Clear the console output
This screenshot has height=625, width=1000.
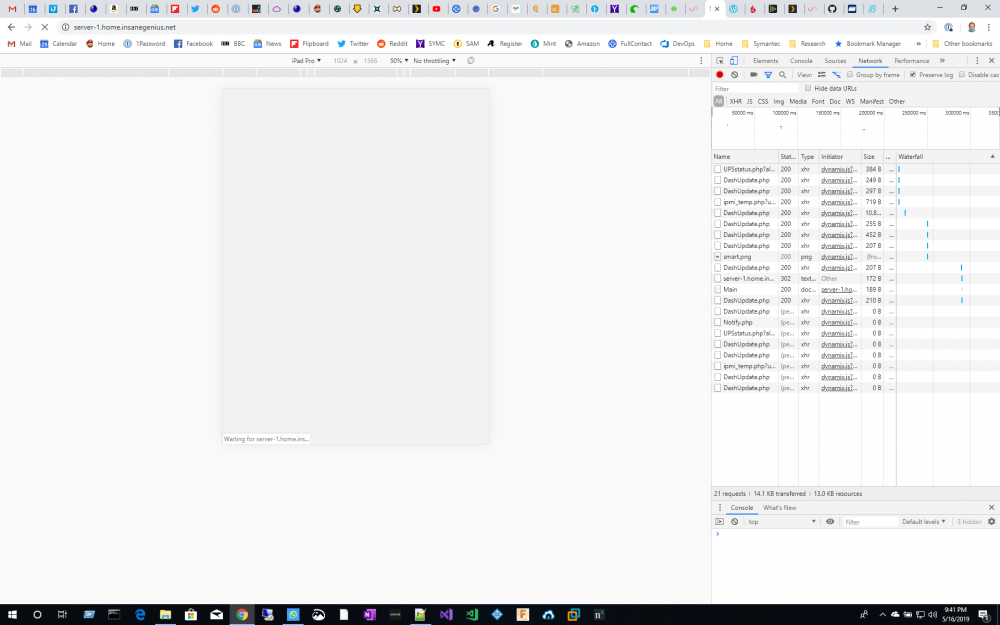click(734, 522)
